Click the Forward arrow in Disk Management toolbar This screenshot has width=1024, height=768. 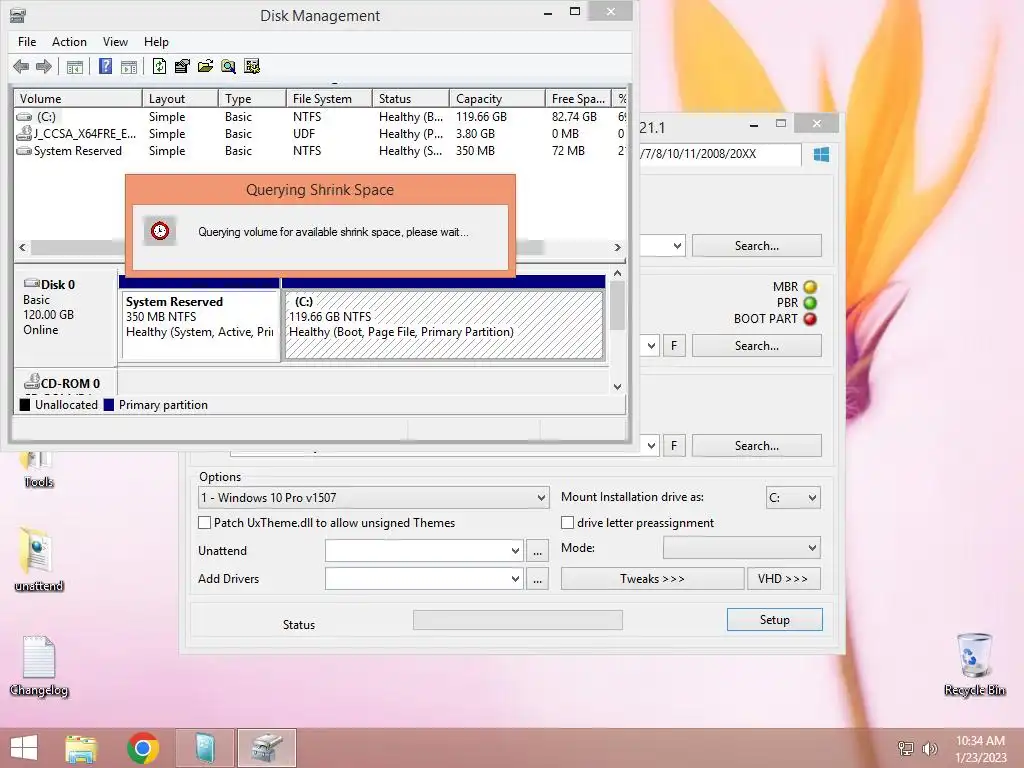tap(44, 66)
